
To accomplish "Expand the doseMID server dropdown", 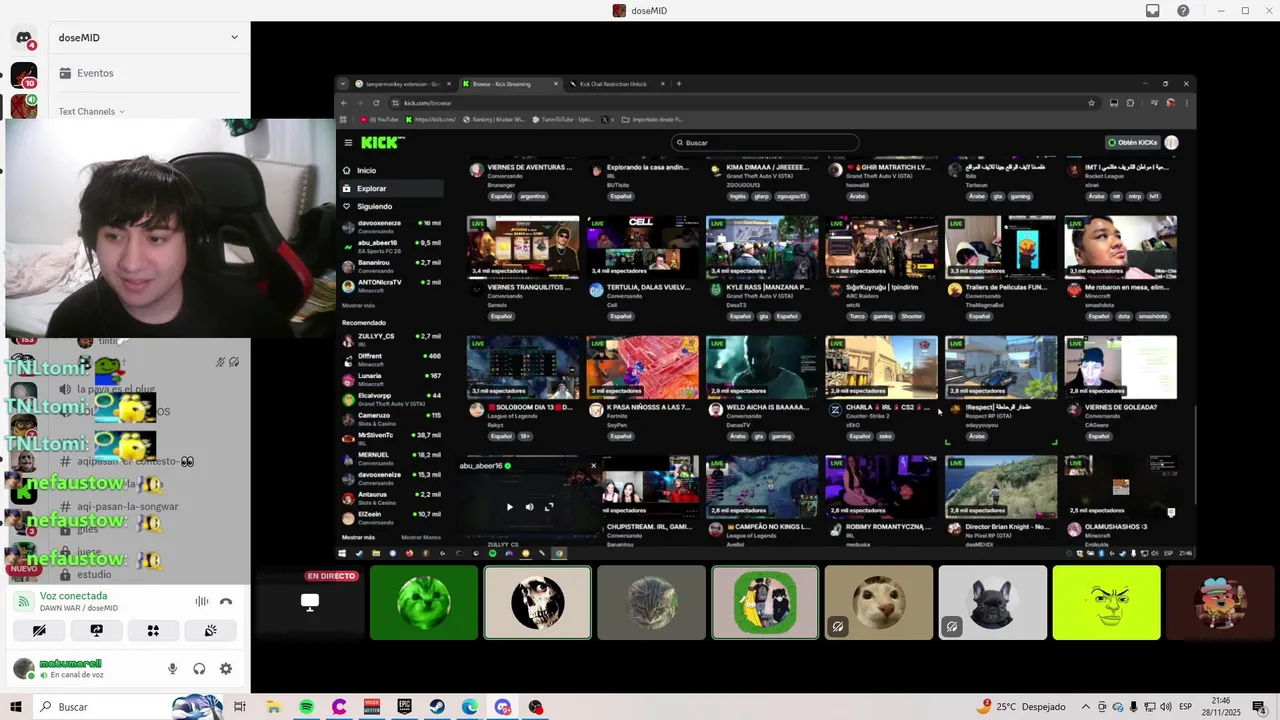I will tap(234, 38).
